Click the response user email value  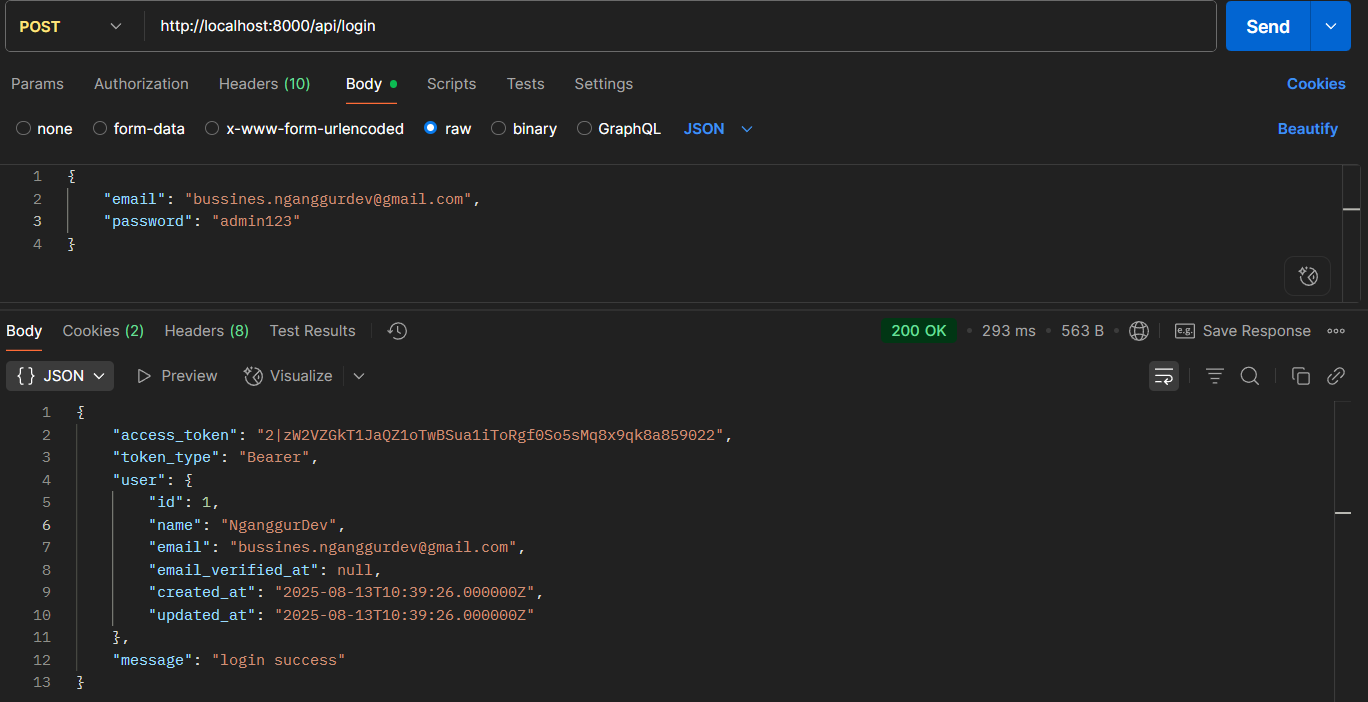[x=373, y=547]
